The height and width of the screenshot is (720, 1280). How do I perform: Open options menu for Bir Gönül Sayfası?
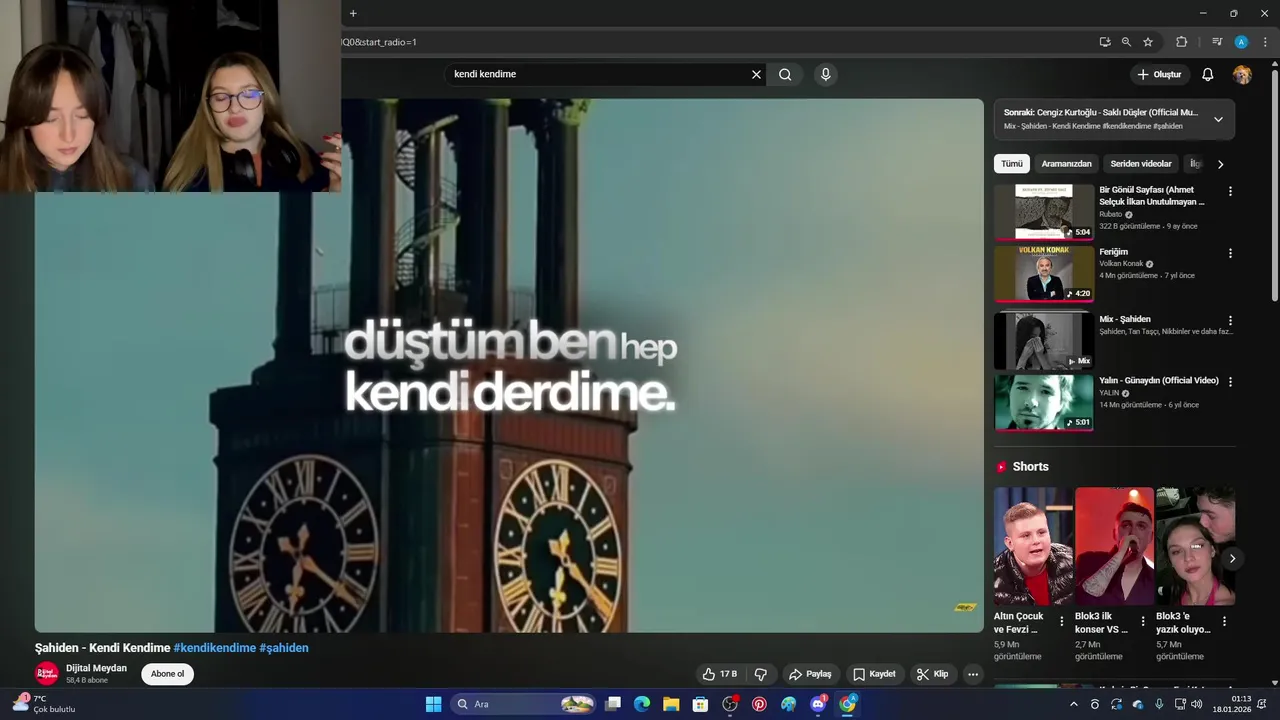pos(1230,191)
